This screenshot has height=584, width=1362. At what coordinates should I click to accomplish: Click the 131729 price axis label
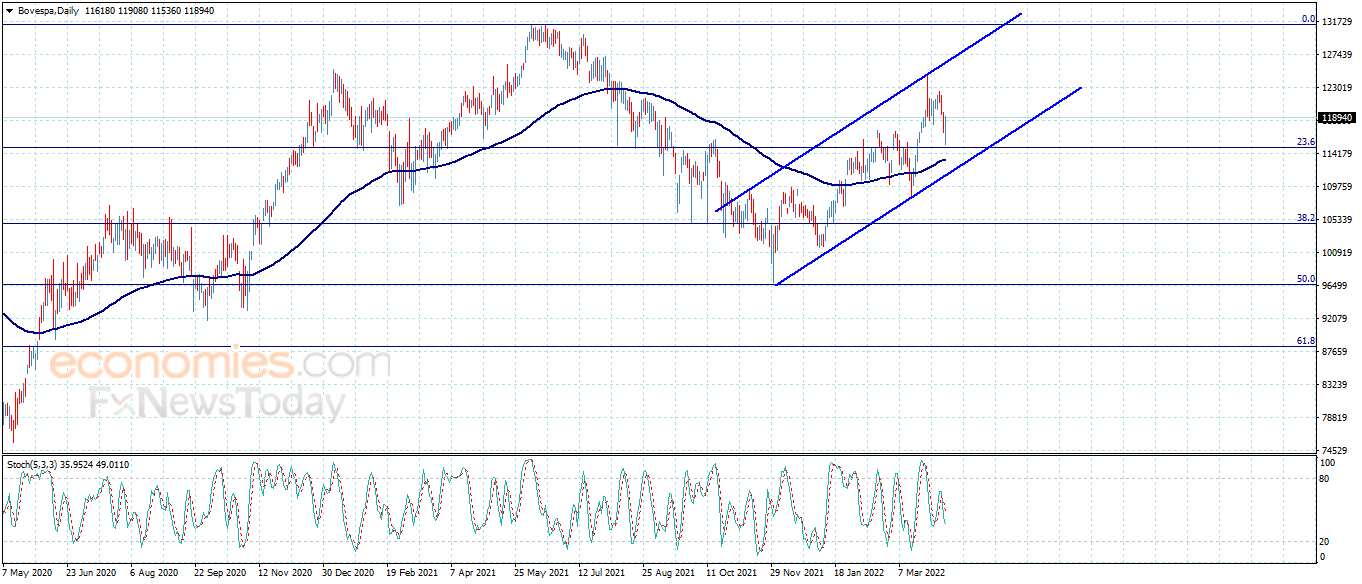coord(1337,21)
